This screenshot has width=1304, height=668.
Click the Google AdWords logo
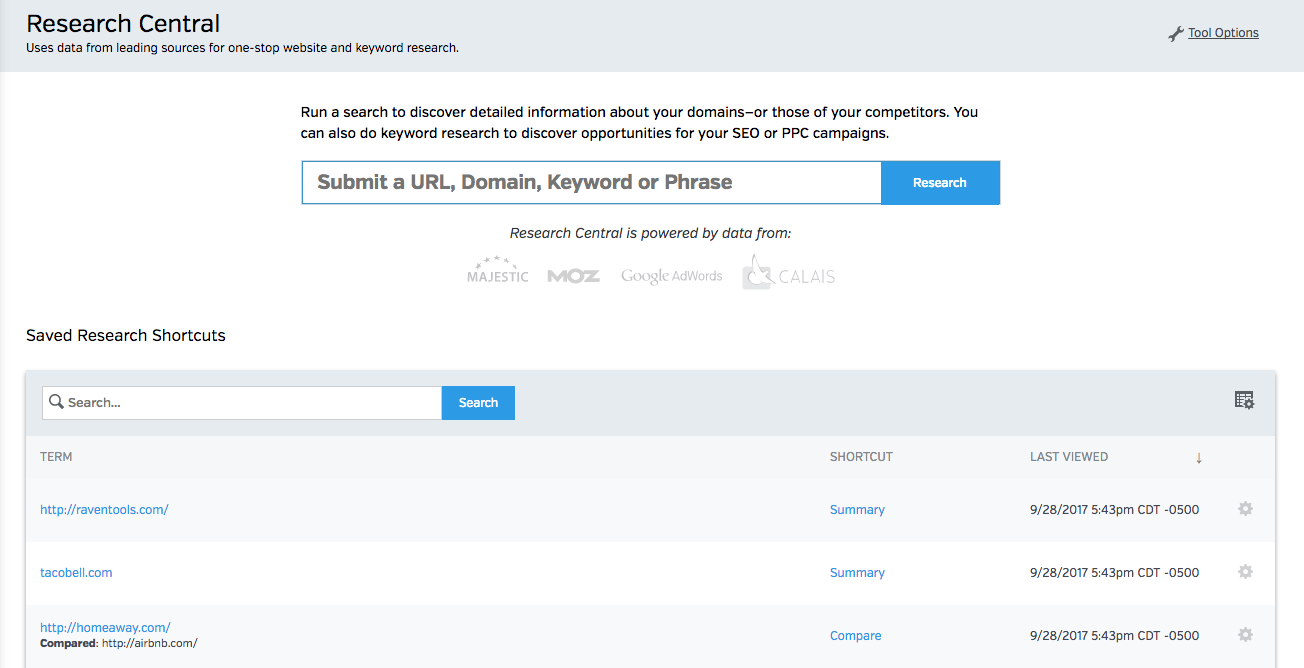point(671,276)
